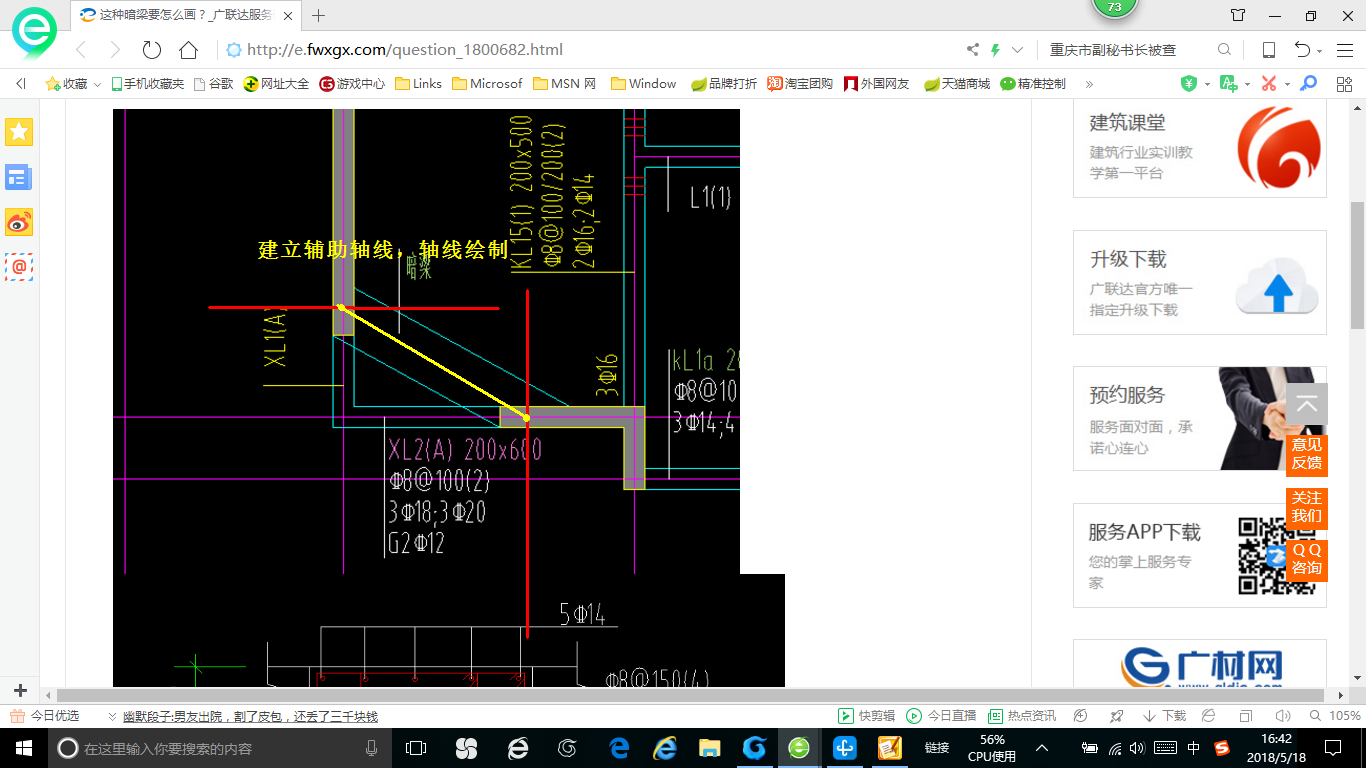The height and width of the screenshot is (768, 1366).
Task: Click the browser forward arrow
Action: (115, 50)
